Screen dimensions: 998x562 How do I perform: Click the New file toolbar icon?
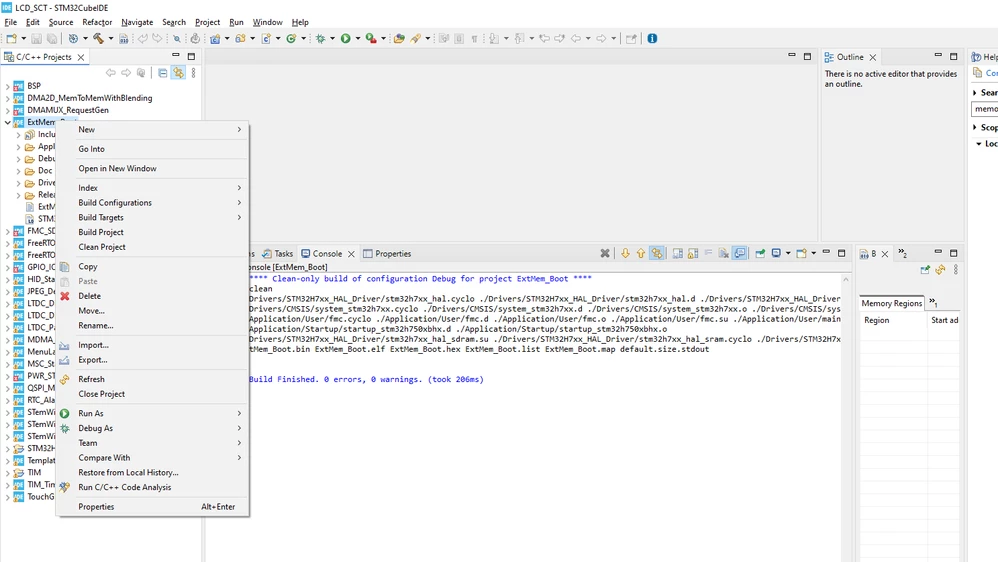coord(11,39)
